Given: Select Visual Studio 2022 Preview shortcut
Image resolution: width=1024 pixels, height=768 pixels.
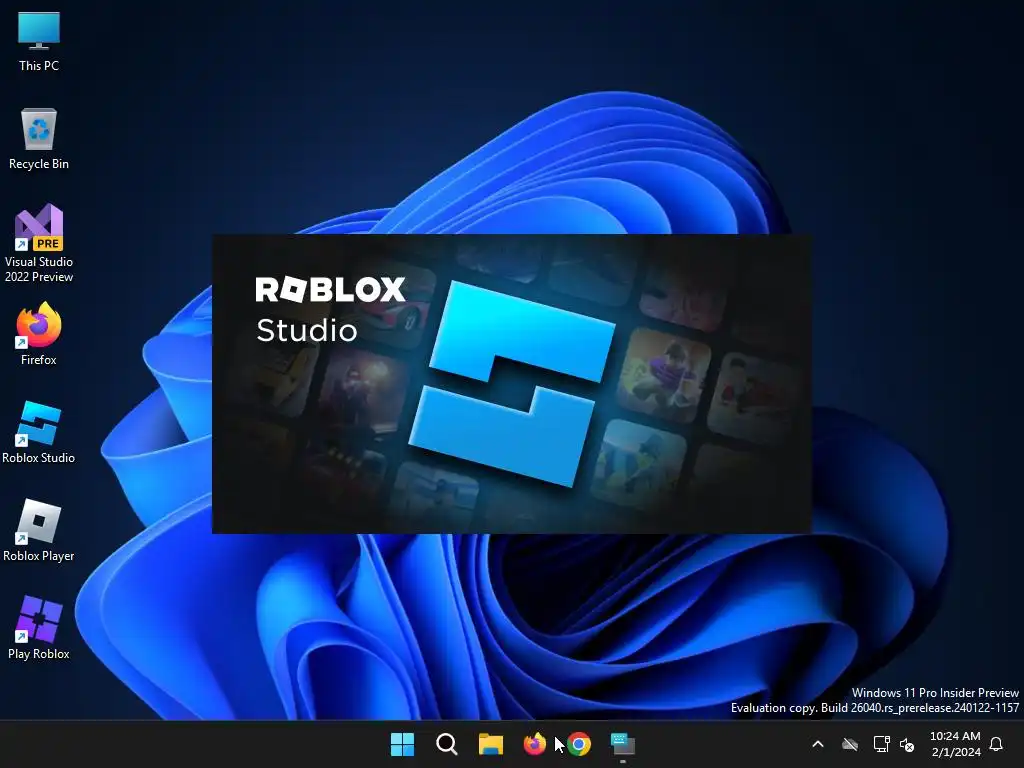Looking at the screenshot, I should click(x=39, y=244).
